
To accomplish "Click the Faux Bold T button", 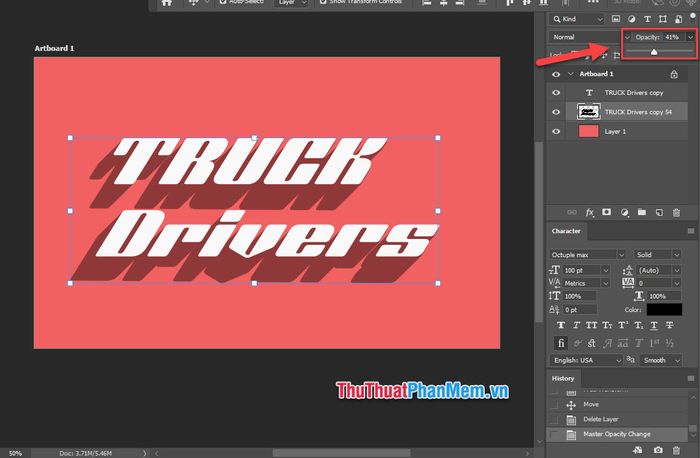I will [x=560, y=325].
